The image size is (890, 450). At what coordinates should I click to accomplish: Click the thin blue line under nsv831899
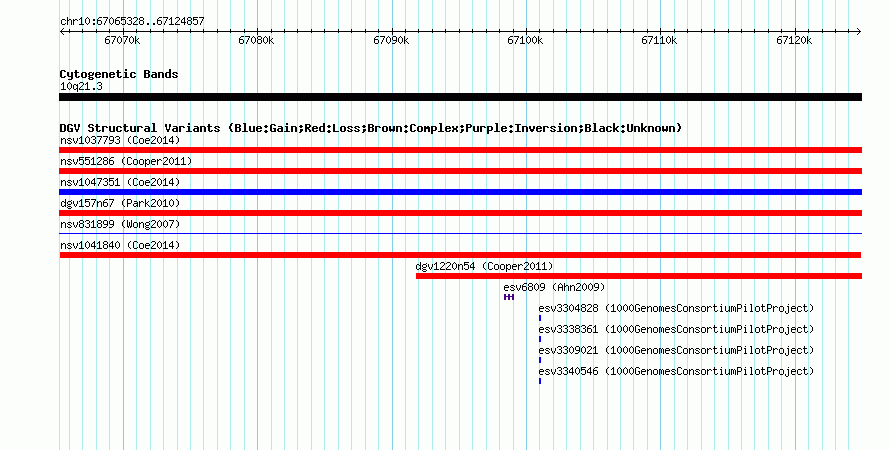pyautogui.click(x=460, y=234)
